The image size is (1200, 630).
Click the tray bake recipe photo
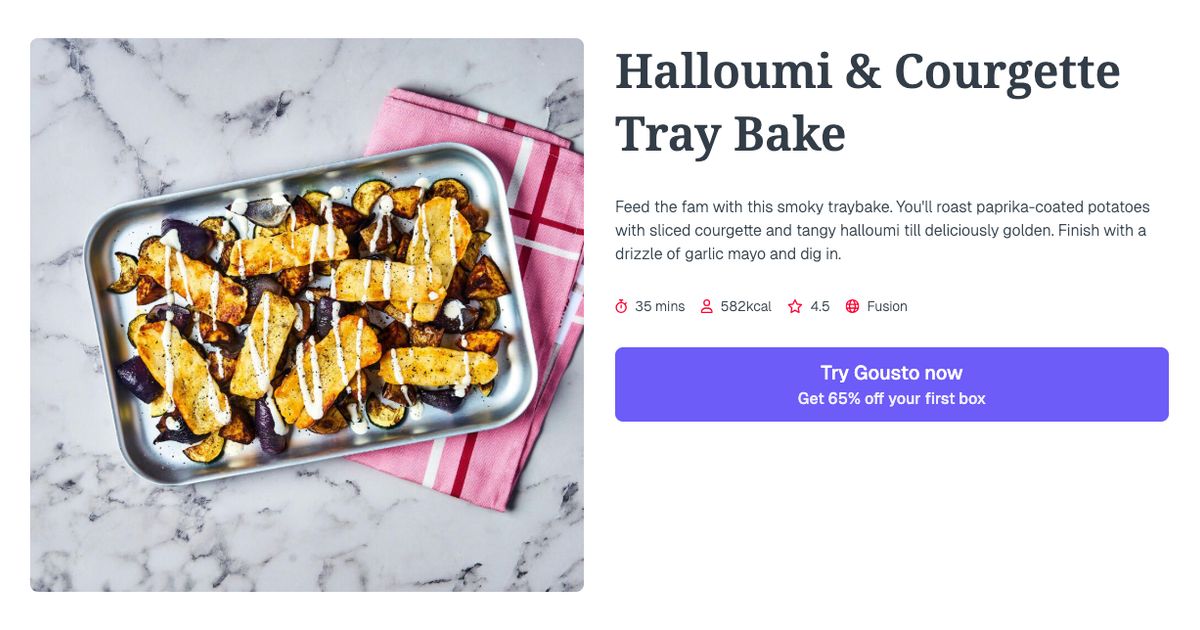[x=306, y=314]
